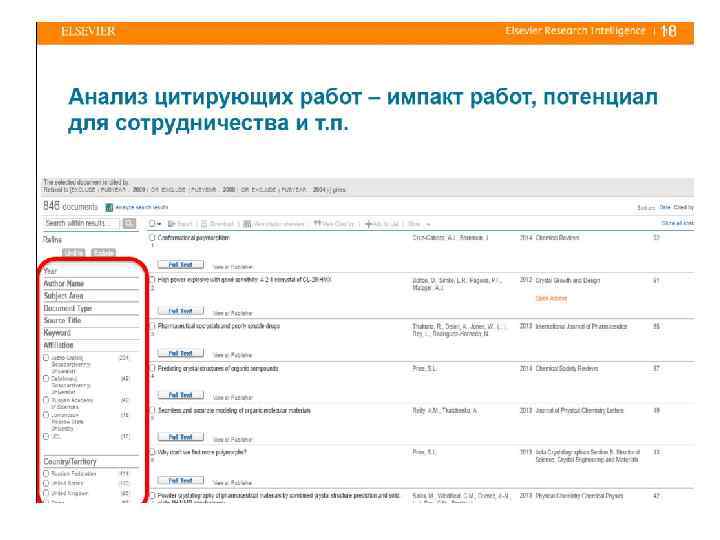Open 'Why don't we find more polymorphs?' title
The height and width of the screenshot is (540, 720).
point(202,452)
